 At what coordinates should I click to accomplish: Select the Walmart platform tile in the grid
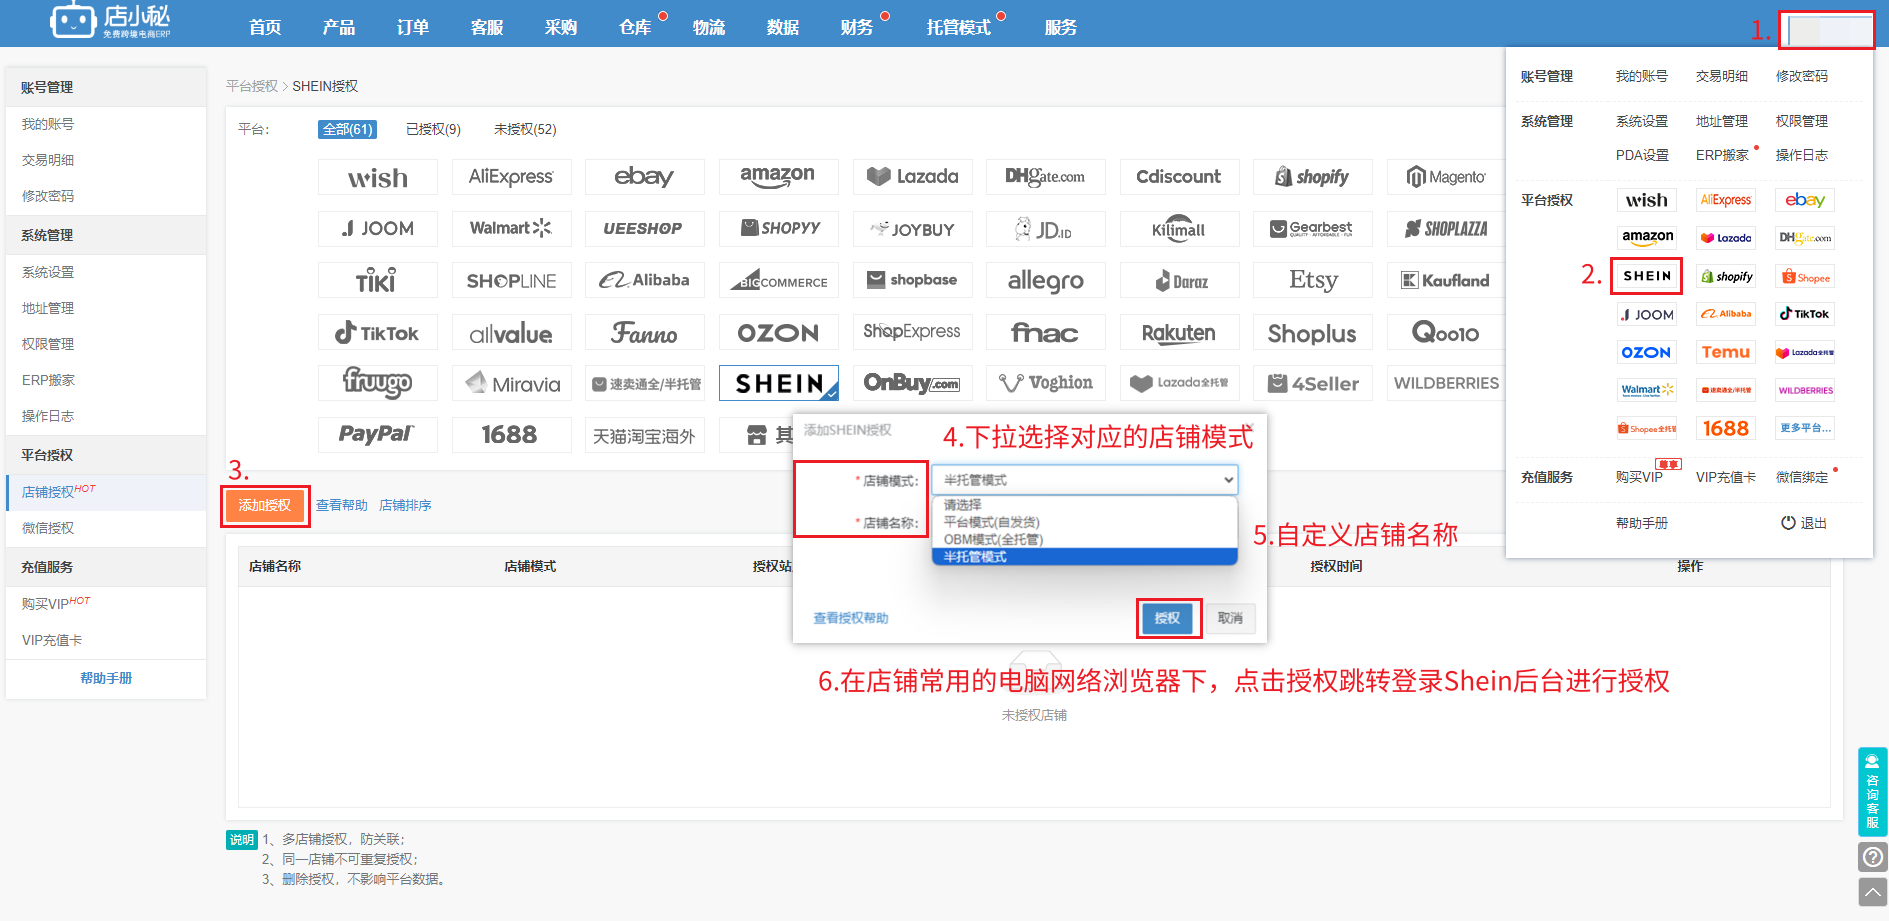tap(511, 229)
